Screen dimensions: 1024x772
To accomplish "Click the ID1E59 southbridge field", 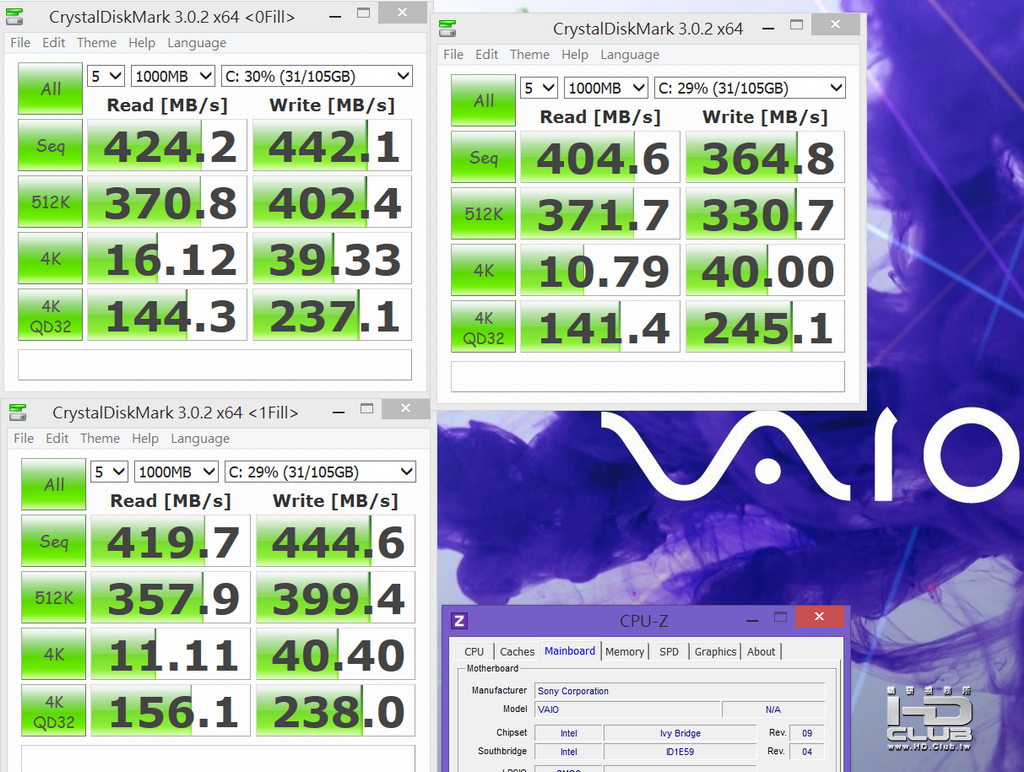I will [x=680, y=751].
